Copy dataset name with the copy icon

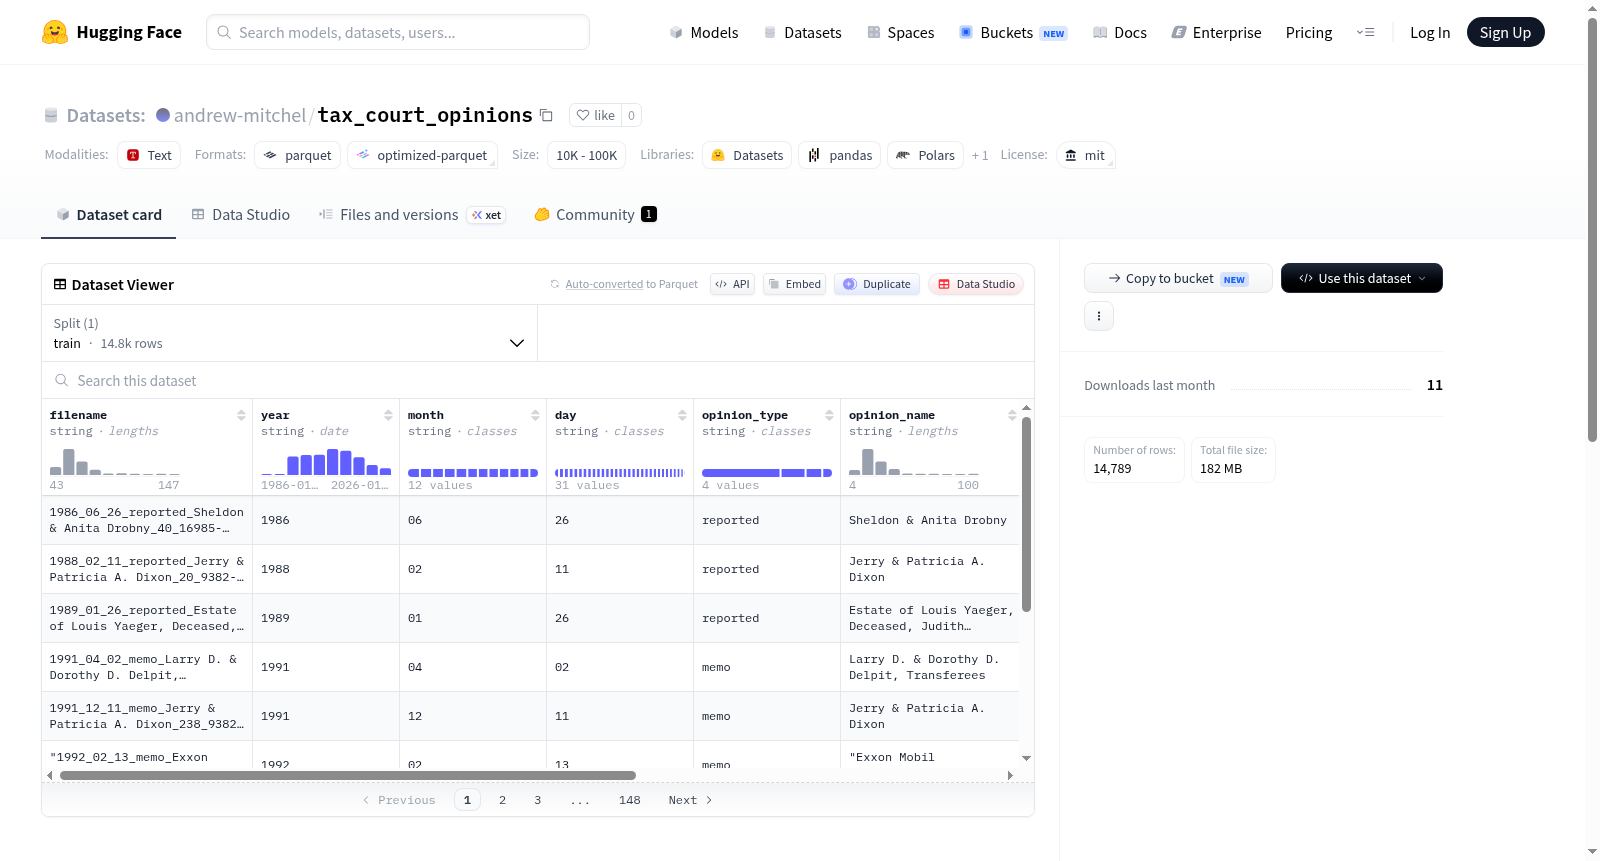pyautogui.click(x=546, y=115)
